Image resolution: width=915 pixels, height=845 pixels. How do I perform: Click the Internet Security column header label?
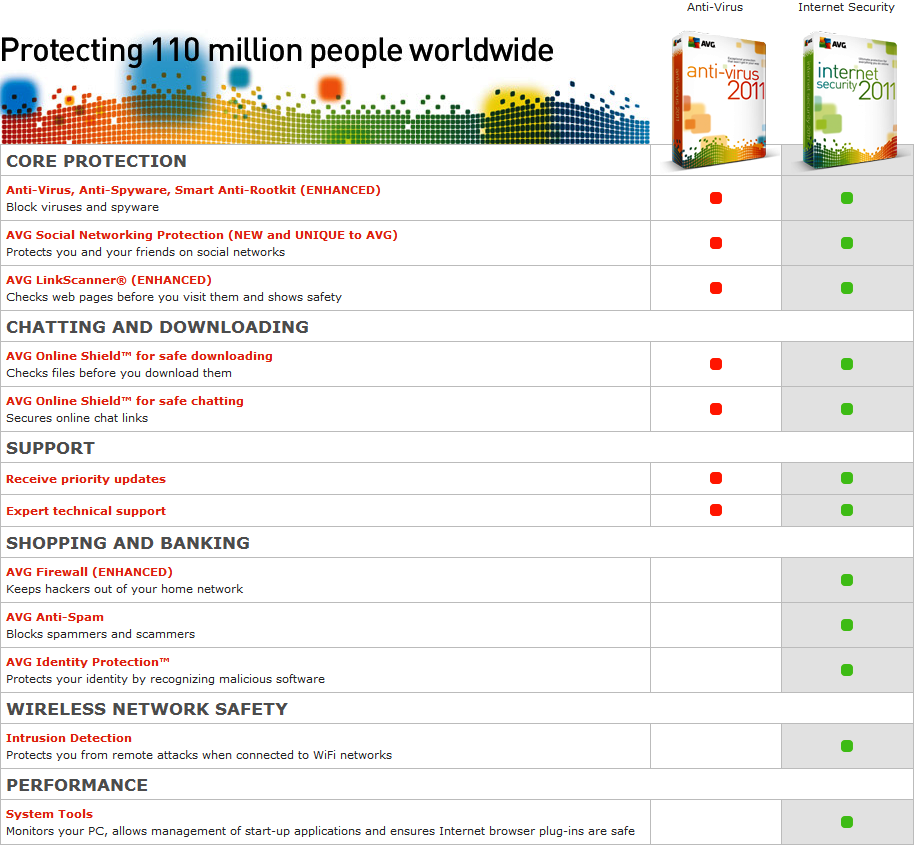click(846, 7)
